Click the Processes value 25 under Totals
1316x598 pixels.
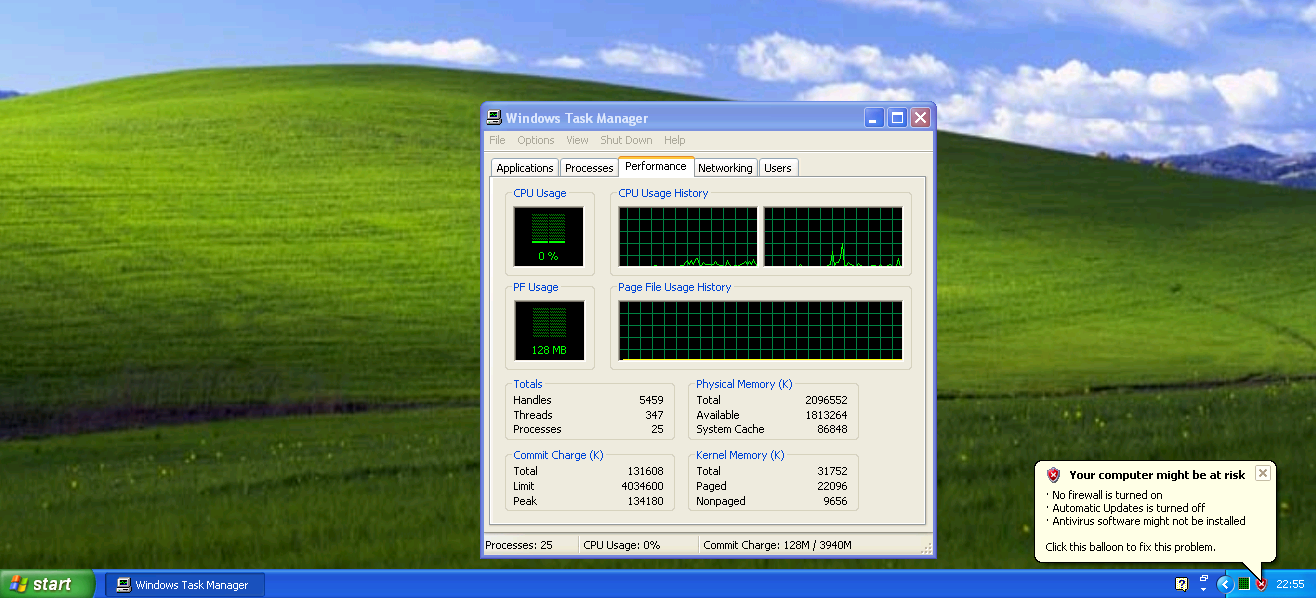657,429
